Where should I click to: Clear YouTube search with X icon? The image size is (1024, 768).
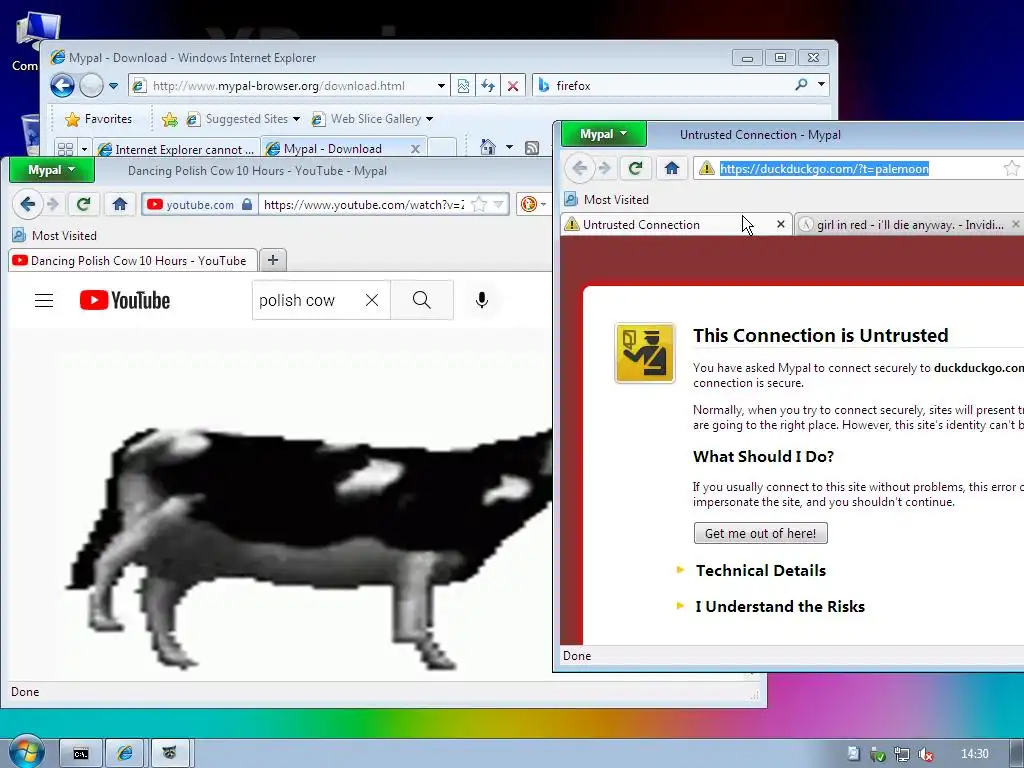[372, 300]
